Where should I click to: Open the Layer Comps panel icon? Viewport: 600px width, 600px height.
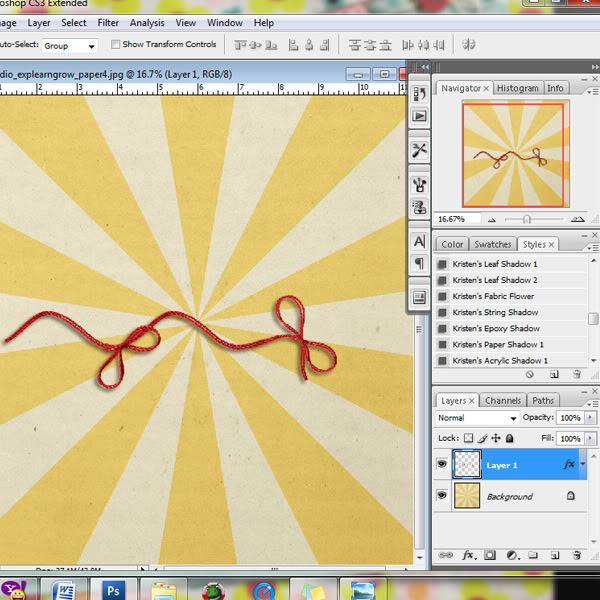(x=419, y=297)
